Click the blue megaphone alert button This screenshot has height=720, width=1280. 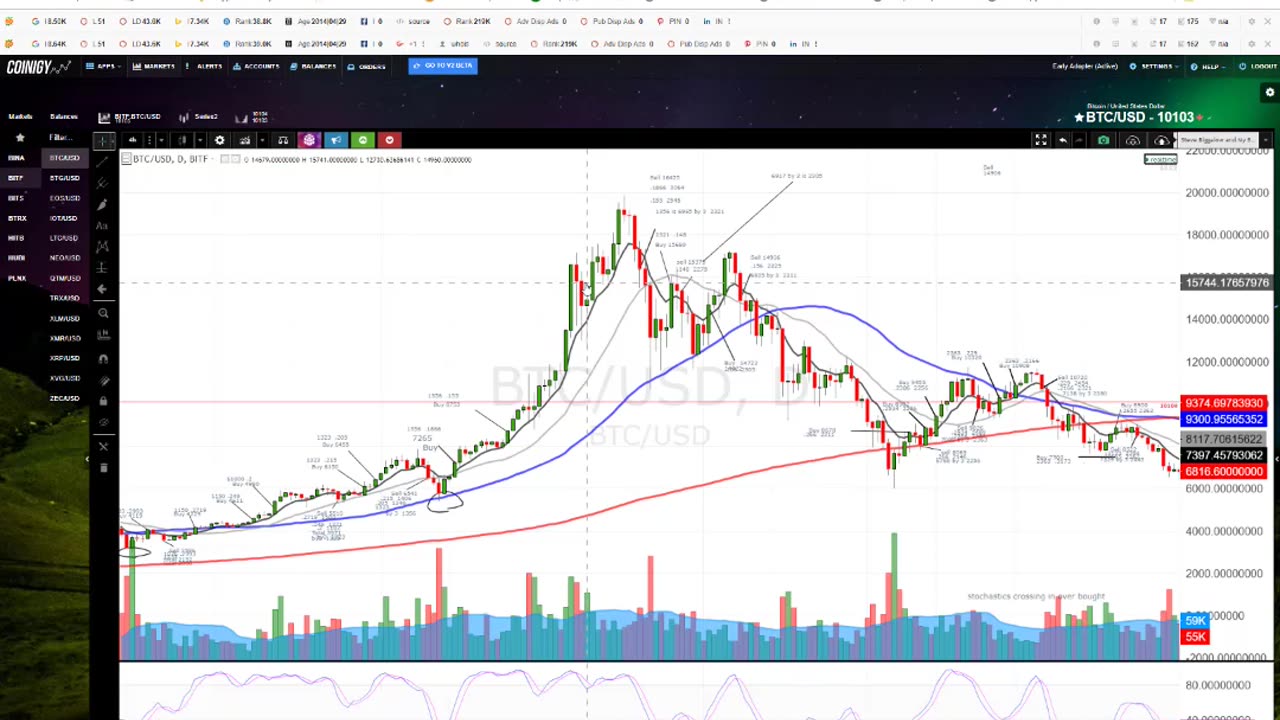[x=336, y=140]
